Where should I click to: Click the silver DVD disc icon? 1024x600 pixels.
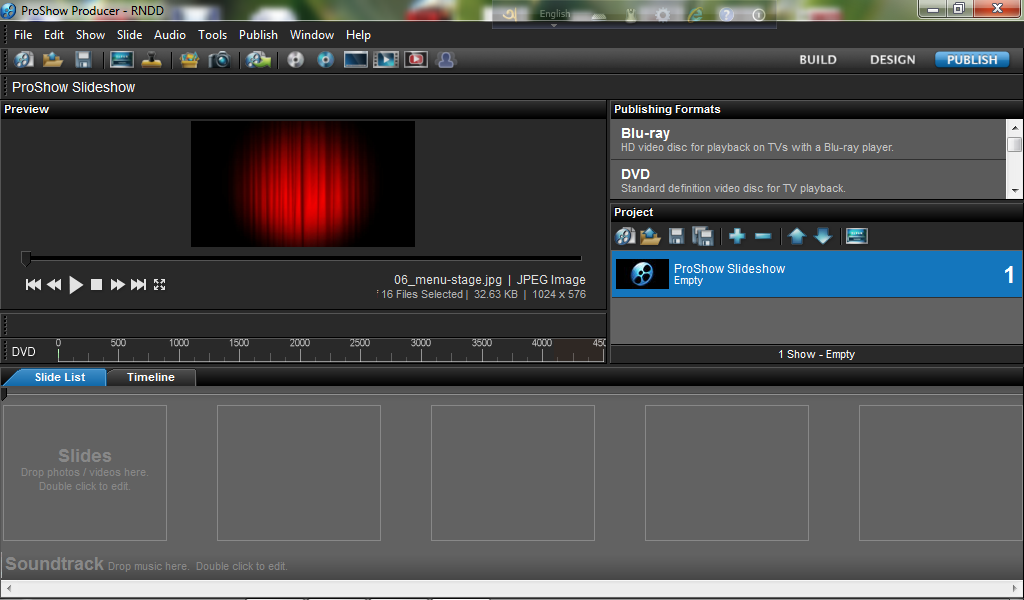point(296,60)
